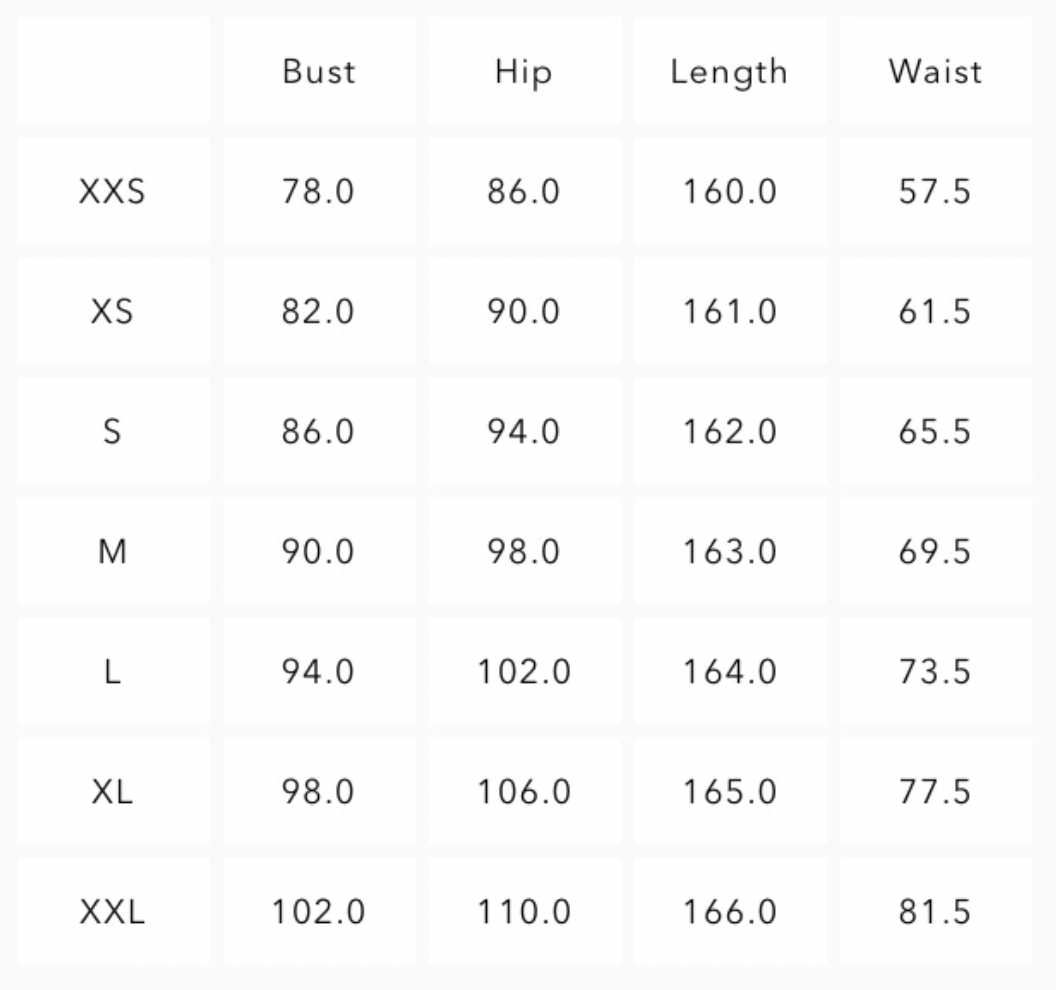Select the L size row label
Image resolution: width=1056 pixels, height=990 pixels.
[112, 672]
